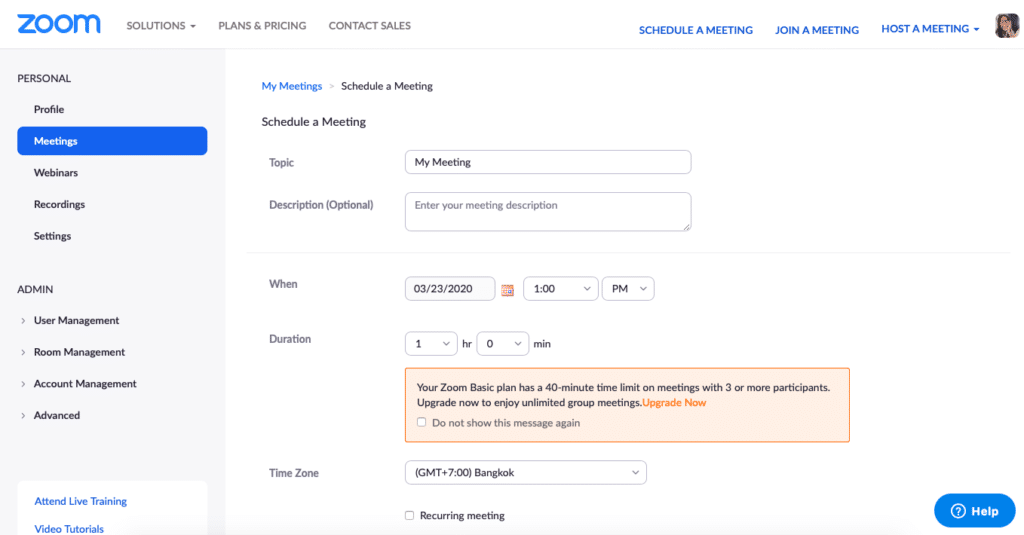Open the Time Zone dropdown
Screen dimensions: 1024x535
[525, 472]
